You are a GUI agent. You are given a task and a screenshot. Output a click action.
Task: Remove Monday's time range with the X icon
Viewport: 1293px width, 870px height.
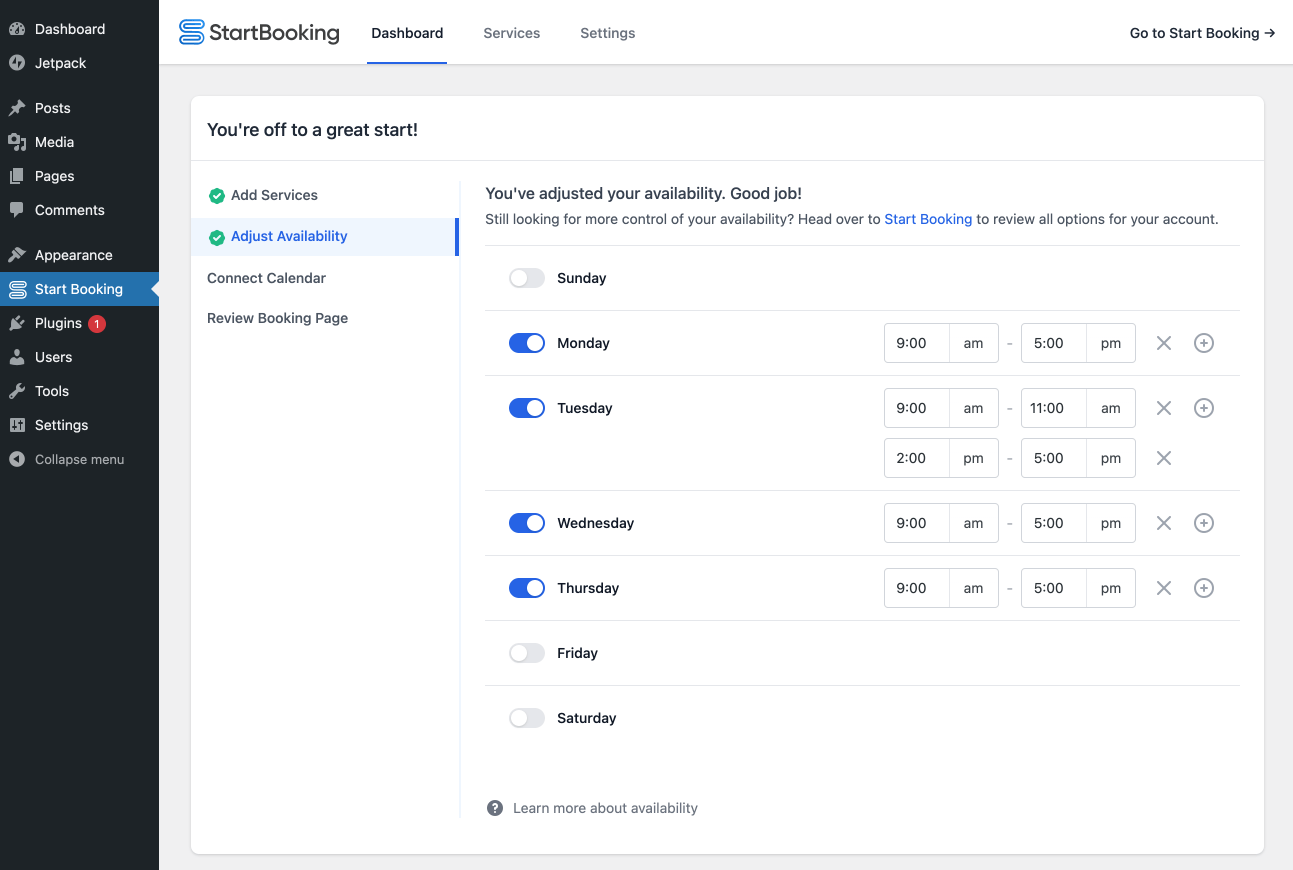(x=1164, y=343)
